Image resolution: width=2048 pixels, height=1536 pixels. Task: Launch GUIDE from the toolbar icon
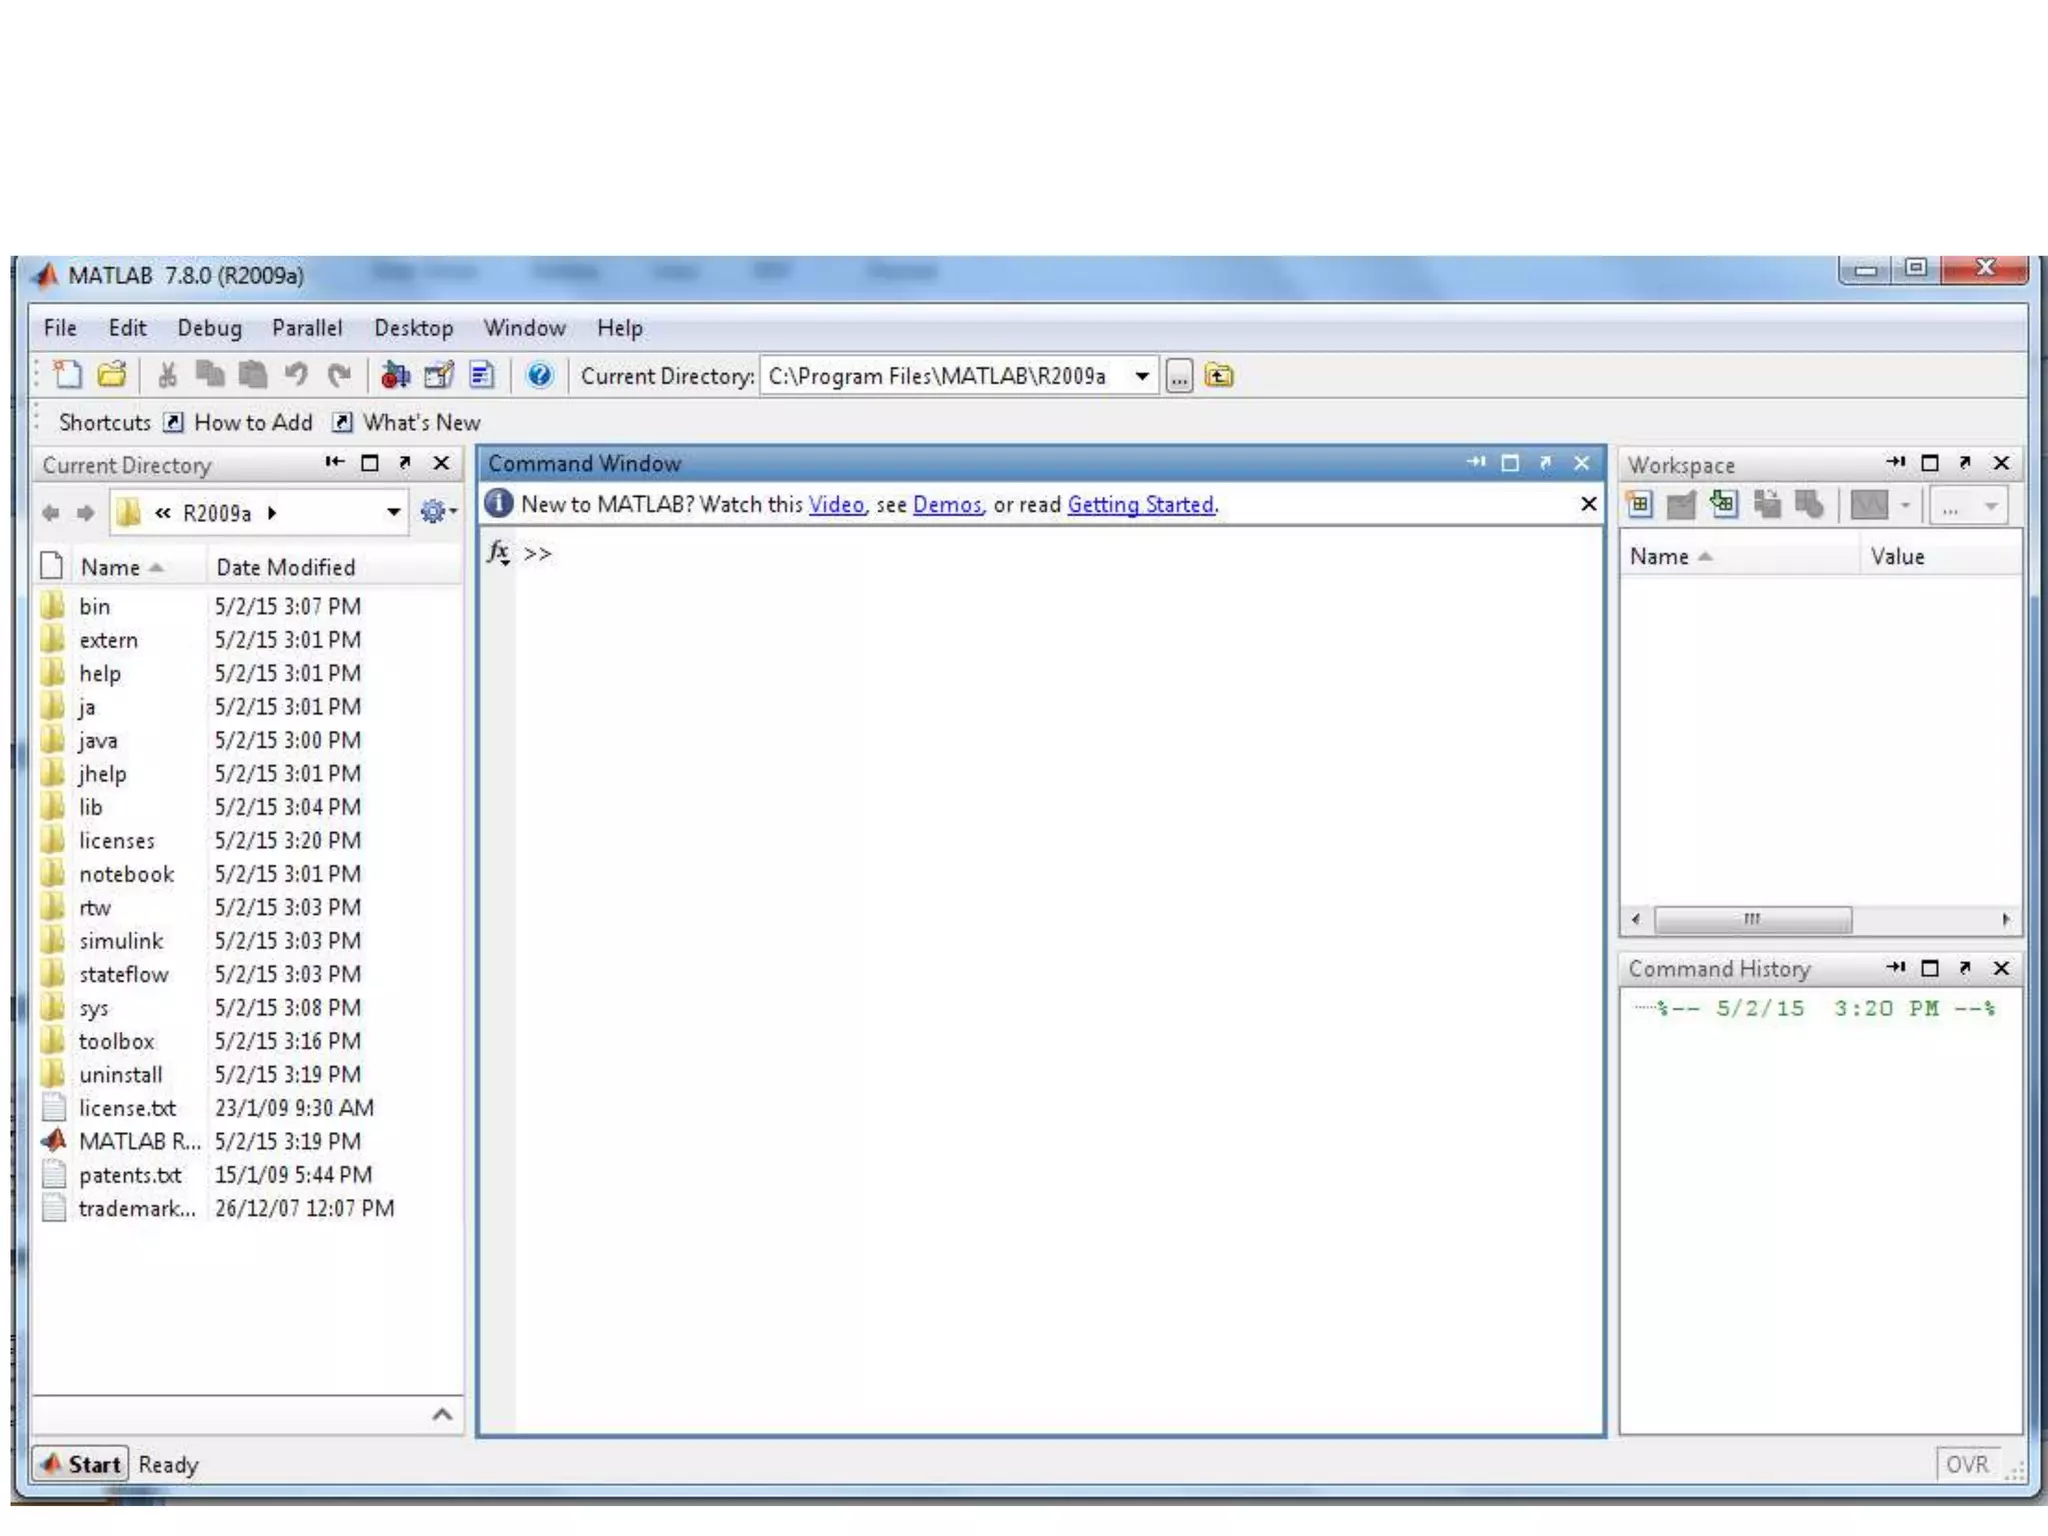(x=439, y=376)
